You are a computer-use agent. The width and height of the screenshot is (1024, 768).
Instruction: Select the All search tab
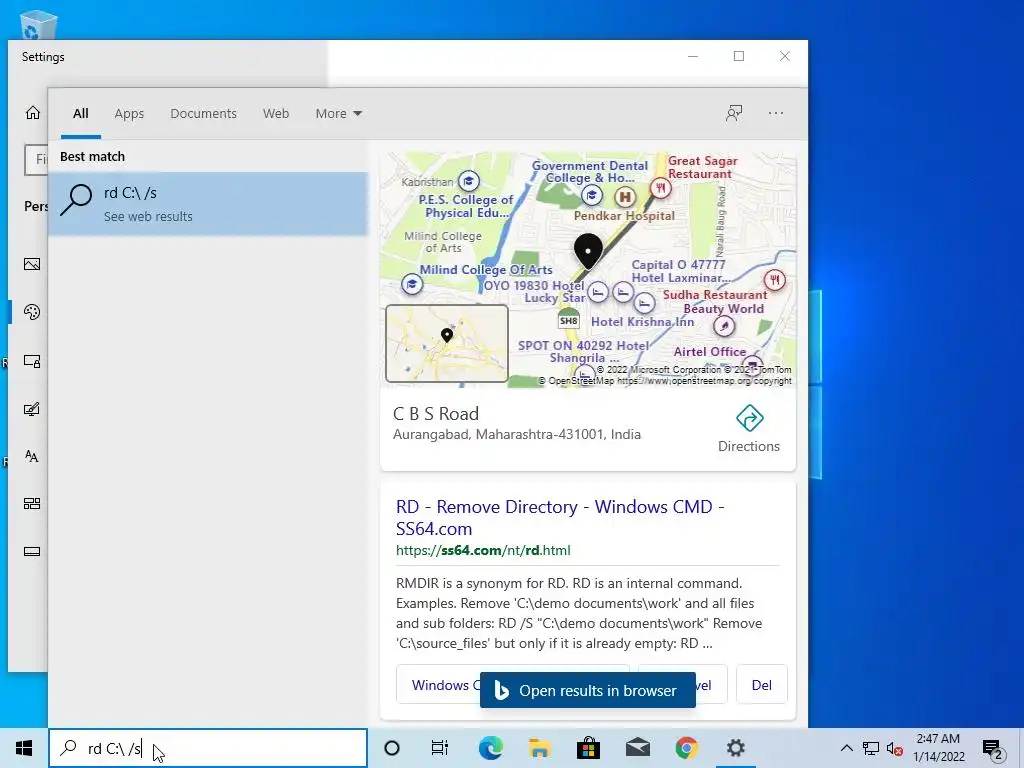tap(81, 113)
